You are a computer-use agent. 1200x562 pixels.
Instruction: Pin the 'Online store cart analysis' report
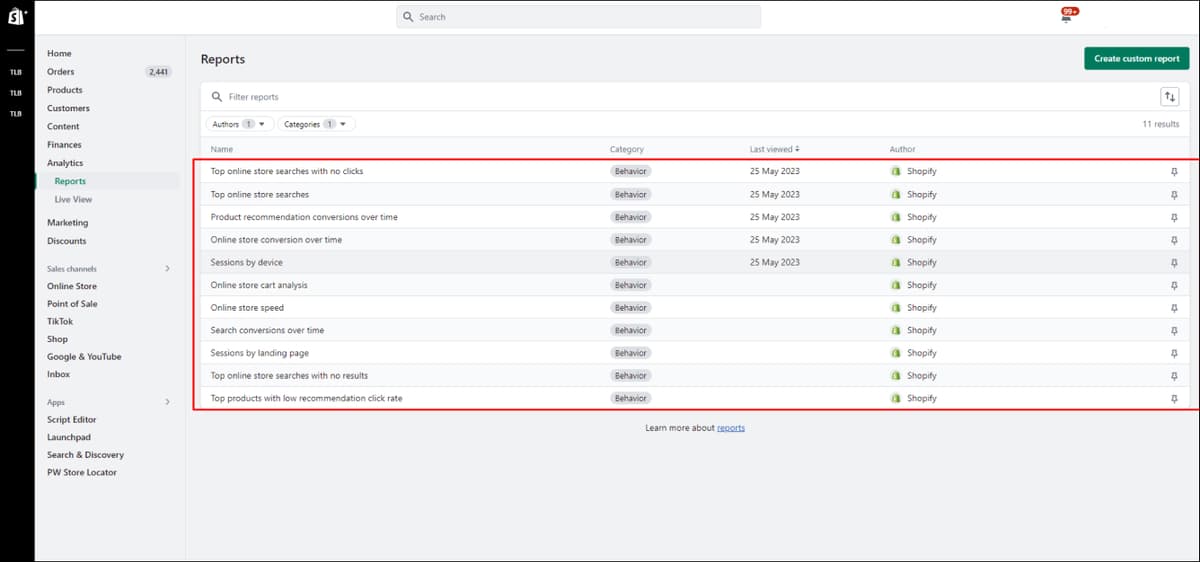(x=1174, y=285)
